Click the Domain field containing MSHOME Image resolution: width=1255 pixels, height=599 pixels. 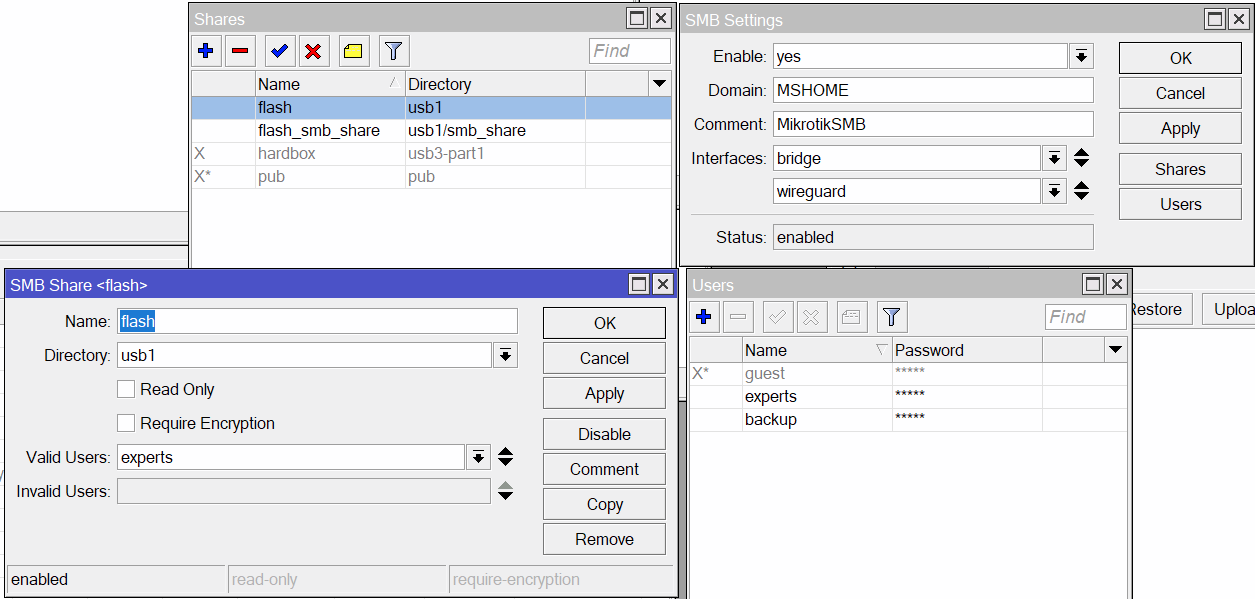point(933,90)
